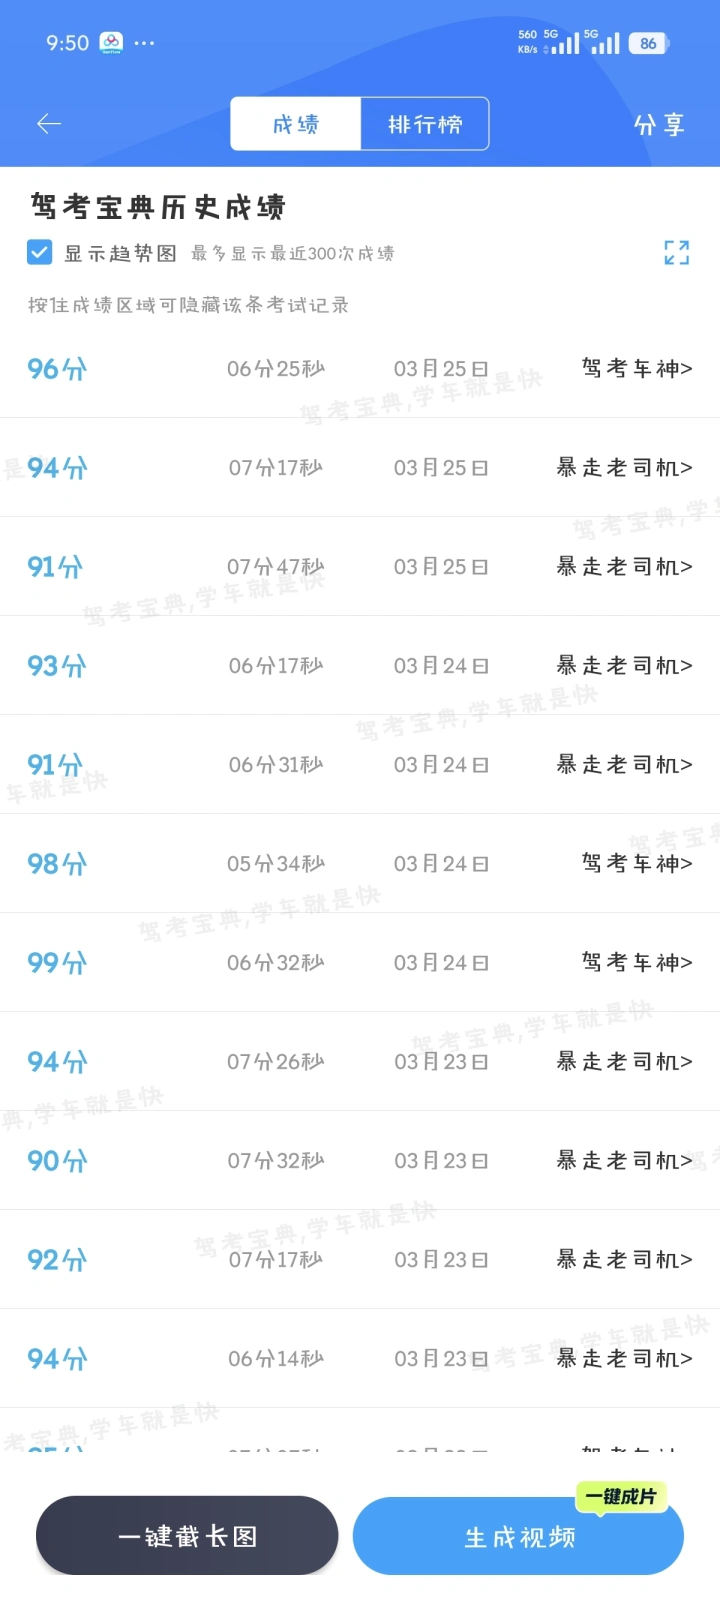Image resolution: width=720 pixels, height=1602 pixels.
Task: Tap the app icon in the status bar
Action: pos(111,43)
